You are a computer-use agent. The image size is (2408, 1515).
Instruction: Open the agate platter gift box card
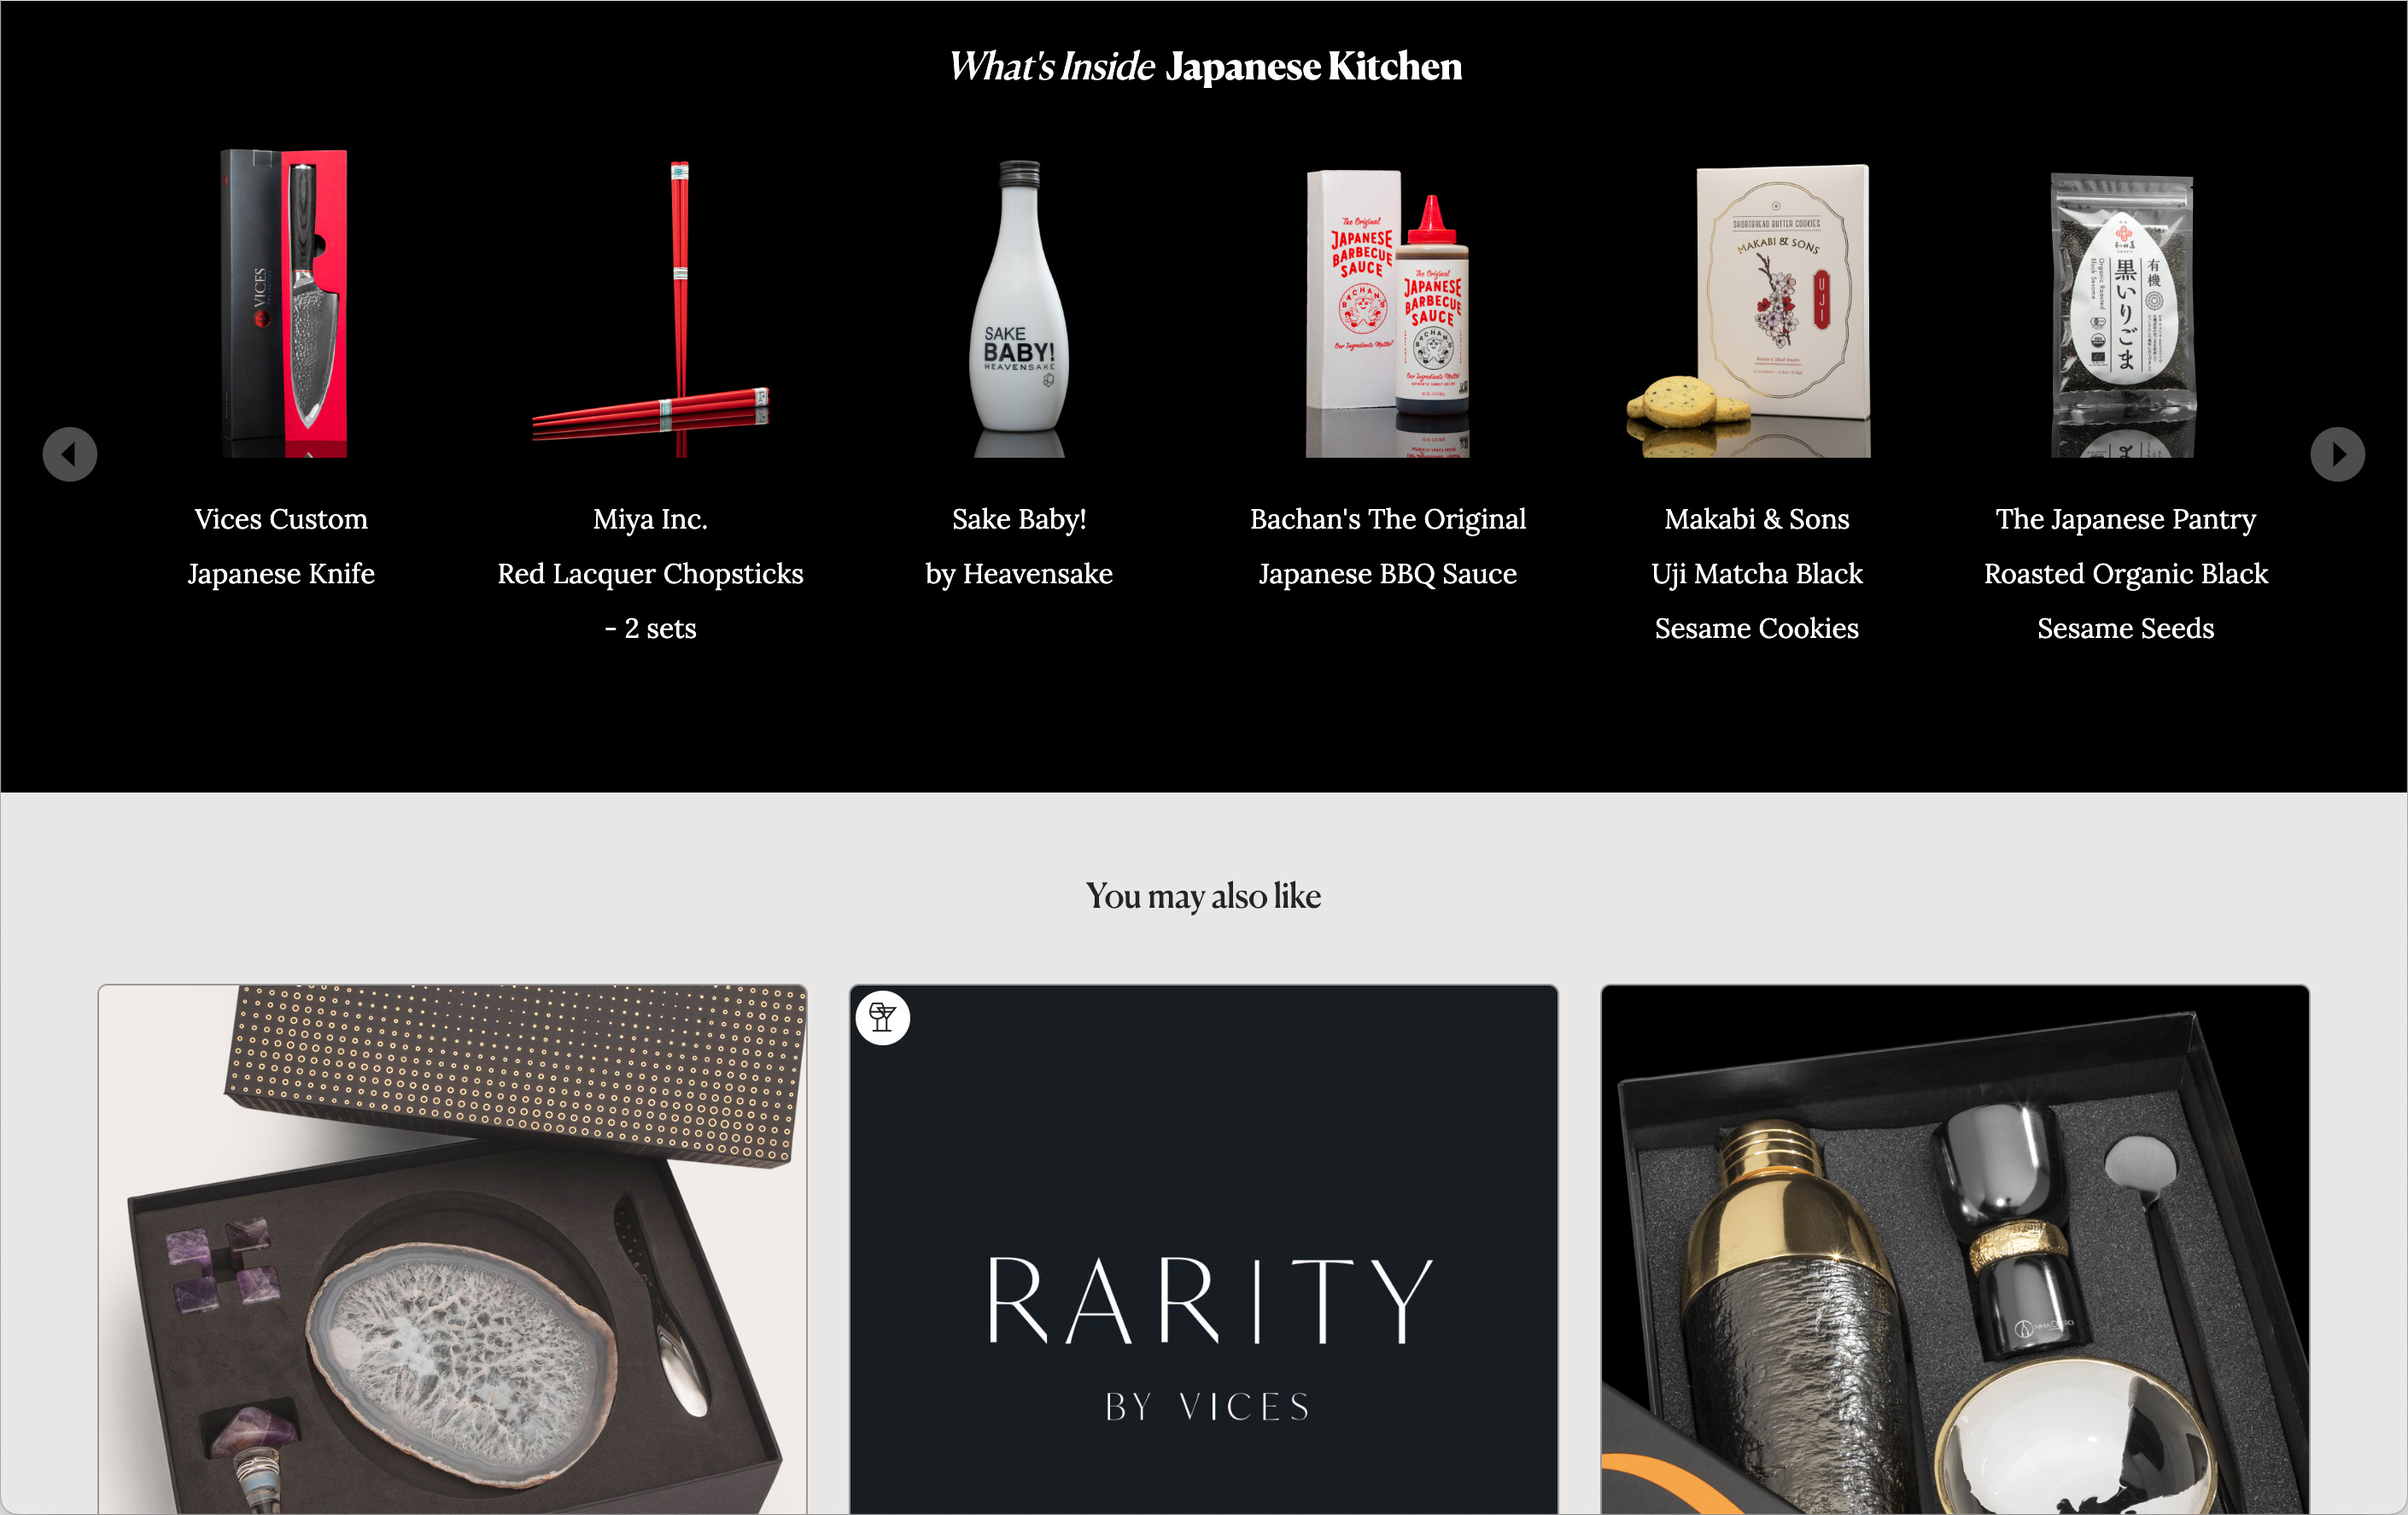452,1249
